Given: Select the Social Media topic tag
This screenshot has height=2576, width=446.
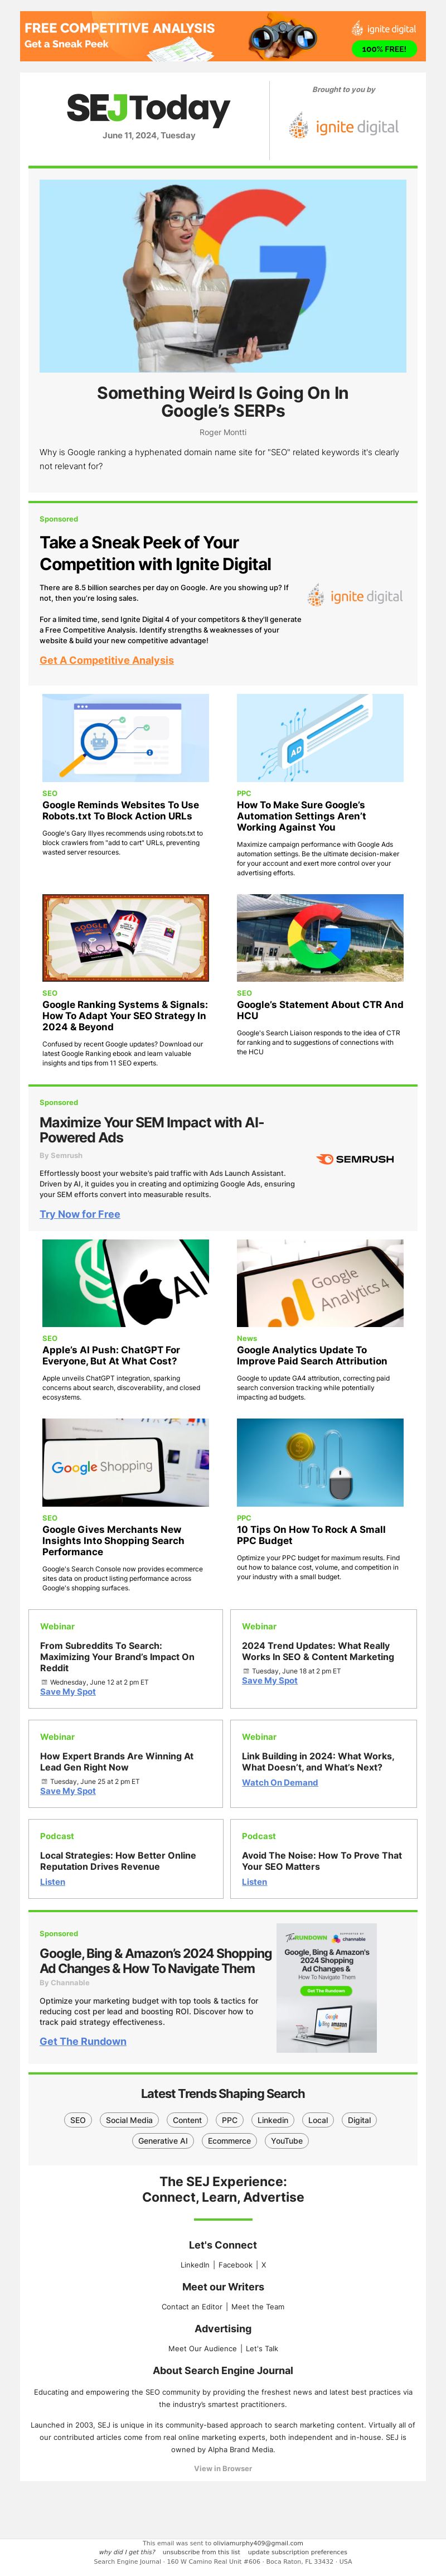Looking at the screenshot, I should click(129, 2120).
